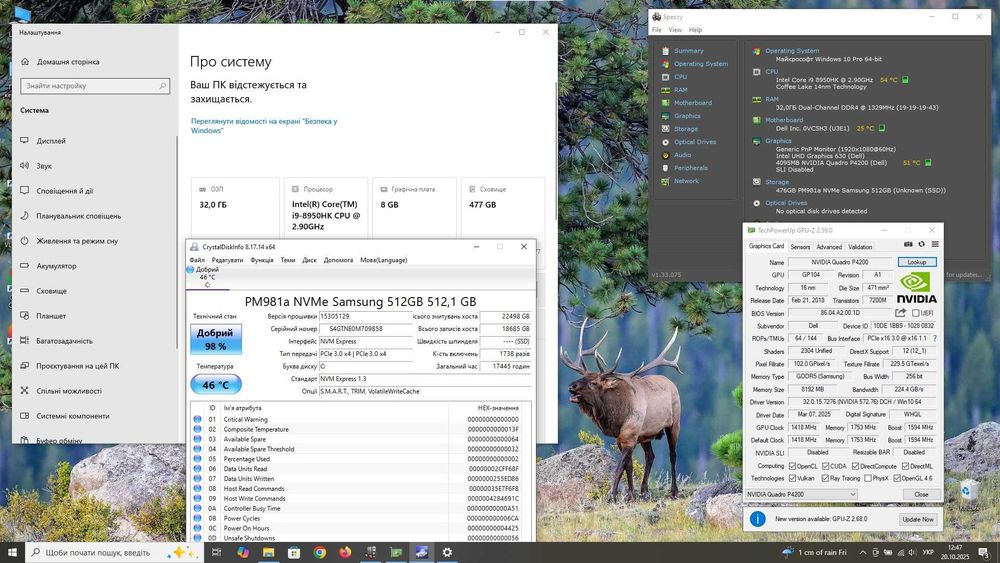Open the Функція menu in CrystalDiskInfo
The image size is (1000, 563).
pyautogui.click(x=262, y=260)
